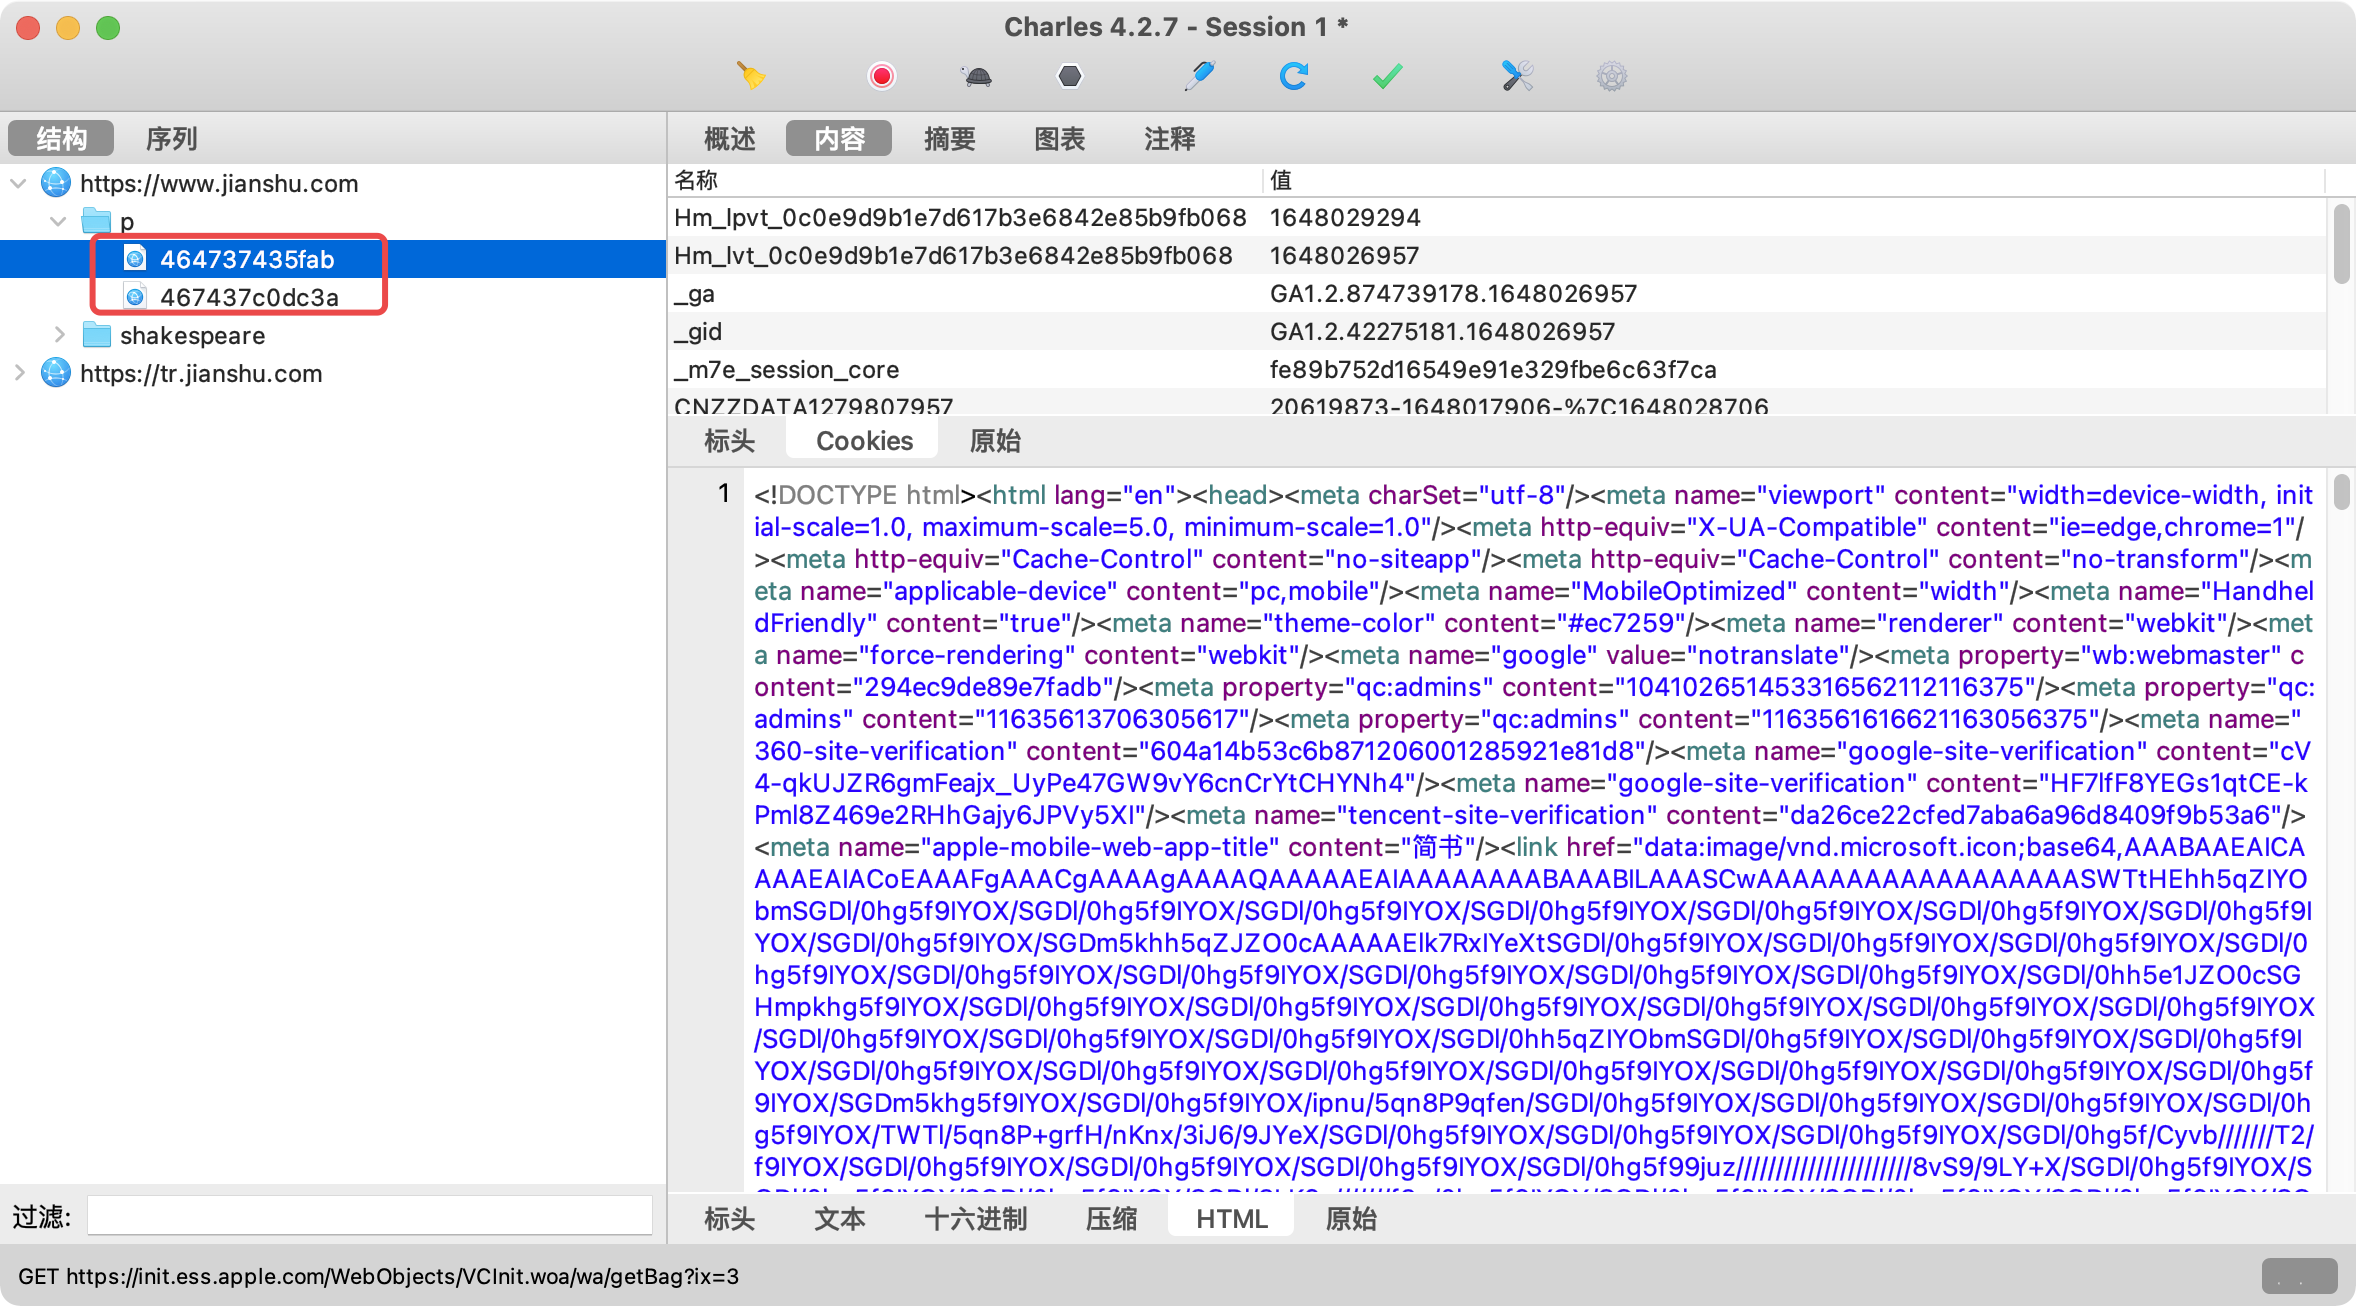The height and width of the screenshot is (1306, 2356).
Task: Open the 内容 (Contents) tab
Action: [839, 138]
